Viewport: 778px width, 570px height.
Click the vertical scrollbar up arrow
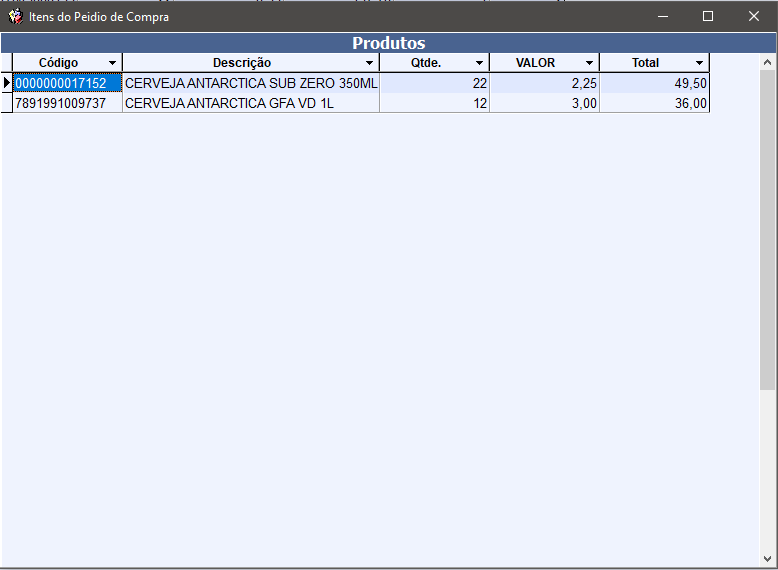click(x=767, y=62)
